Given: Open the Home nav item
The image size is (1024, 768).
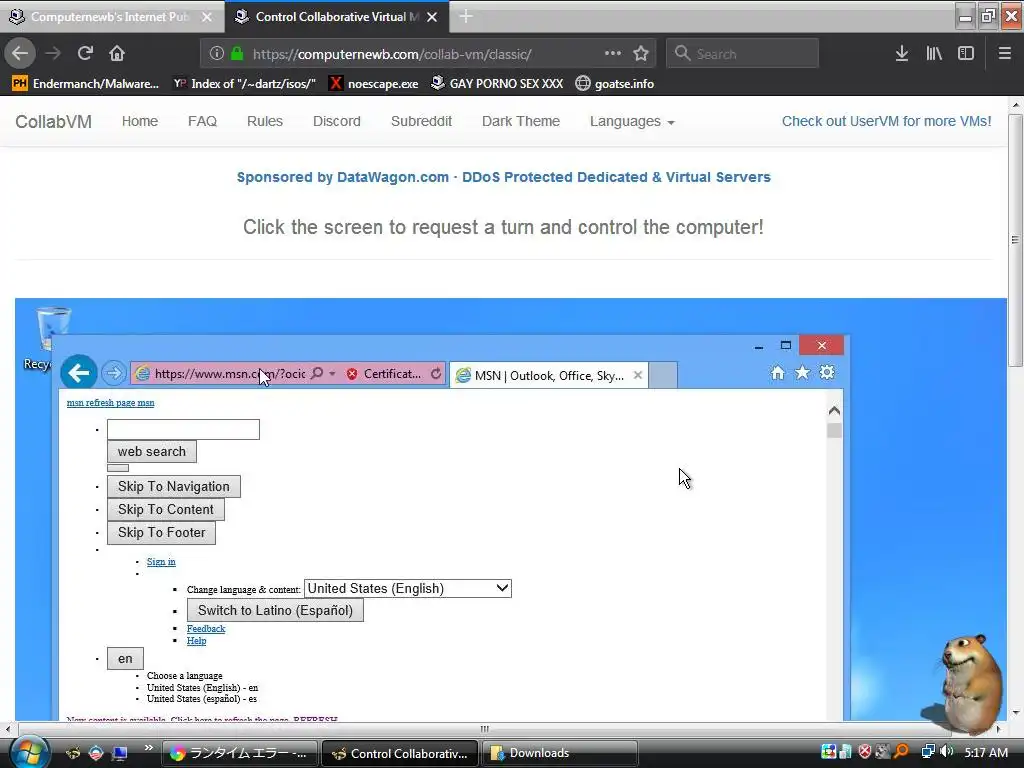Looking at the screenshot, I should pyautogui.click(x=140, y=121).
